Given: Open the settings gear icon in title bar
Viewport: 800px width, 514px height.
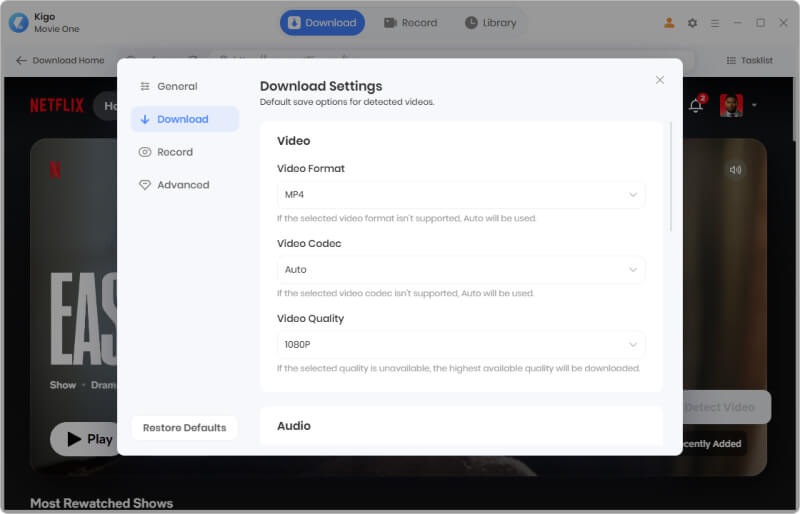Looking at the screenshot, I should pos(692,23).
